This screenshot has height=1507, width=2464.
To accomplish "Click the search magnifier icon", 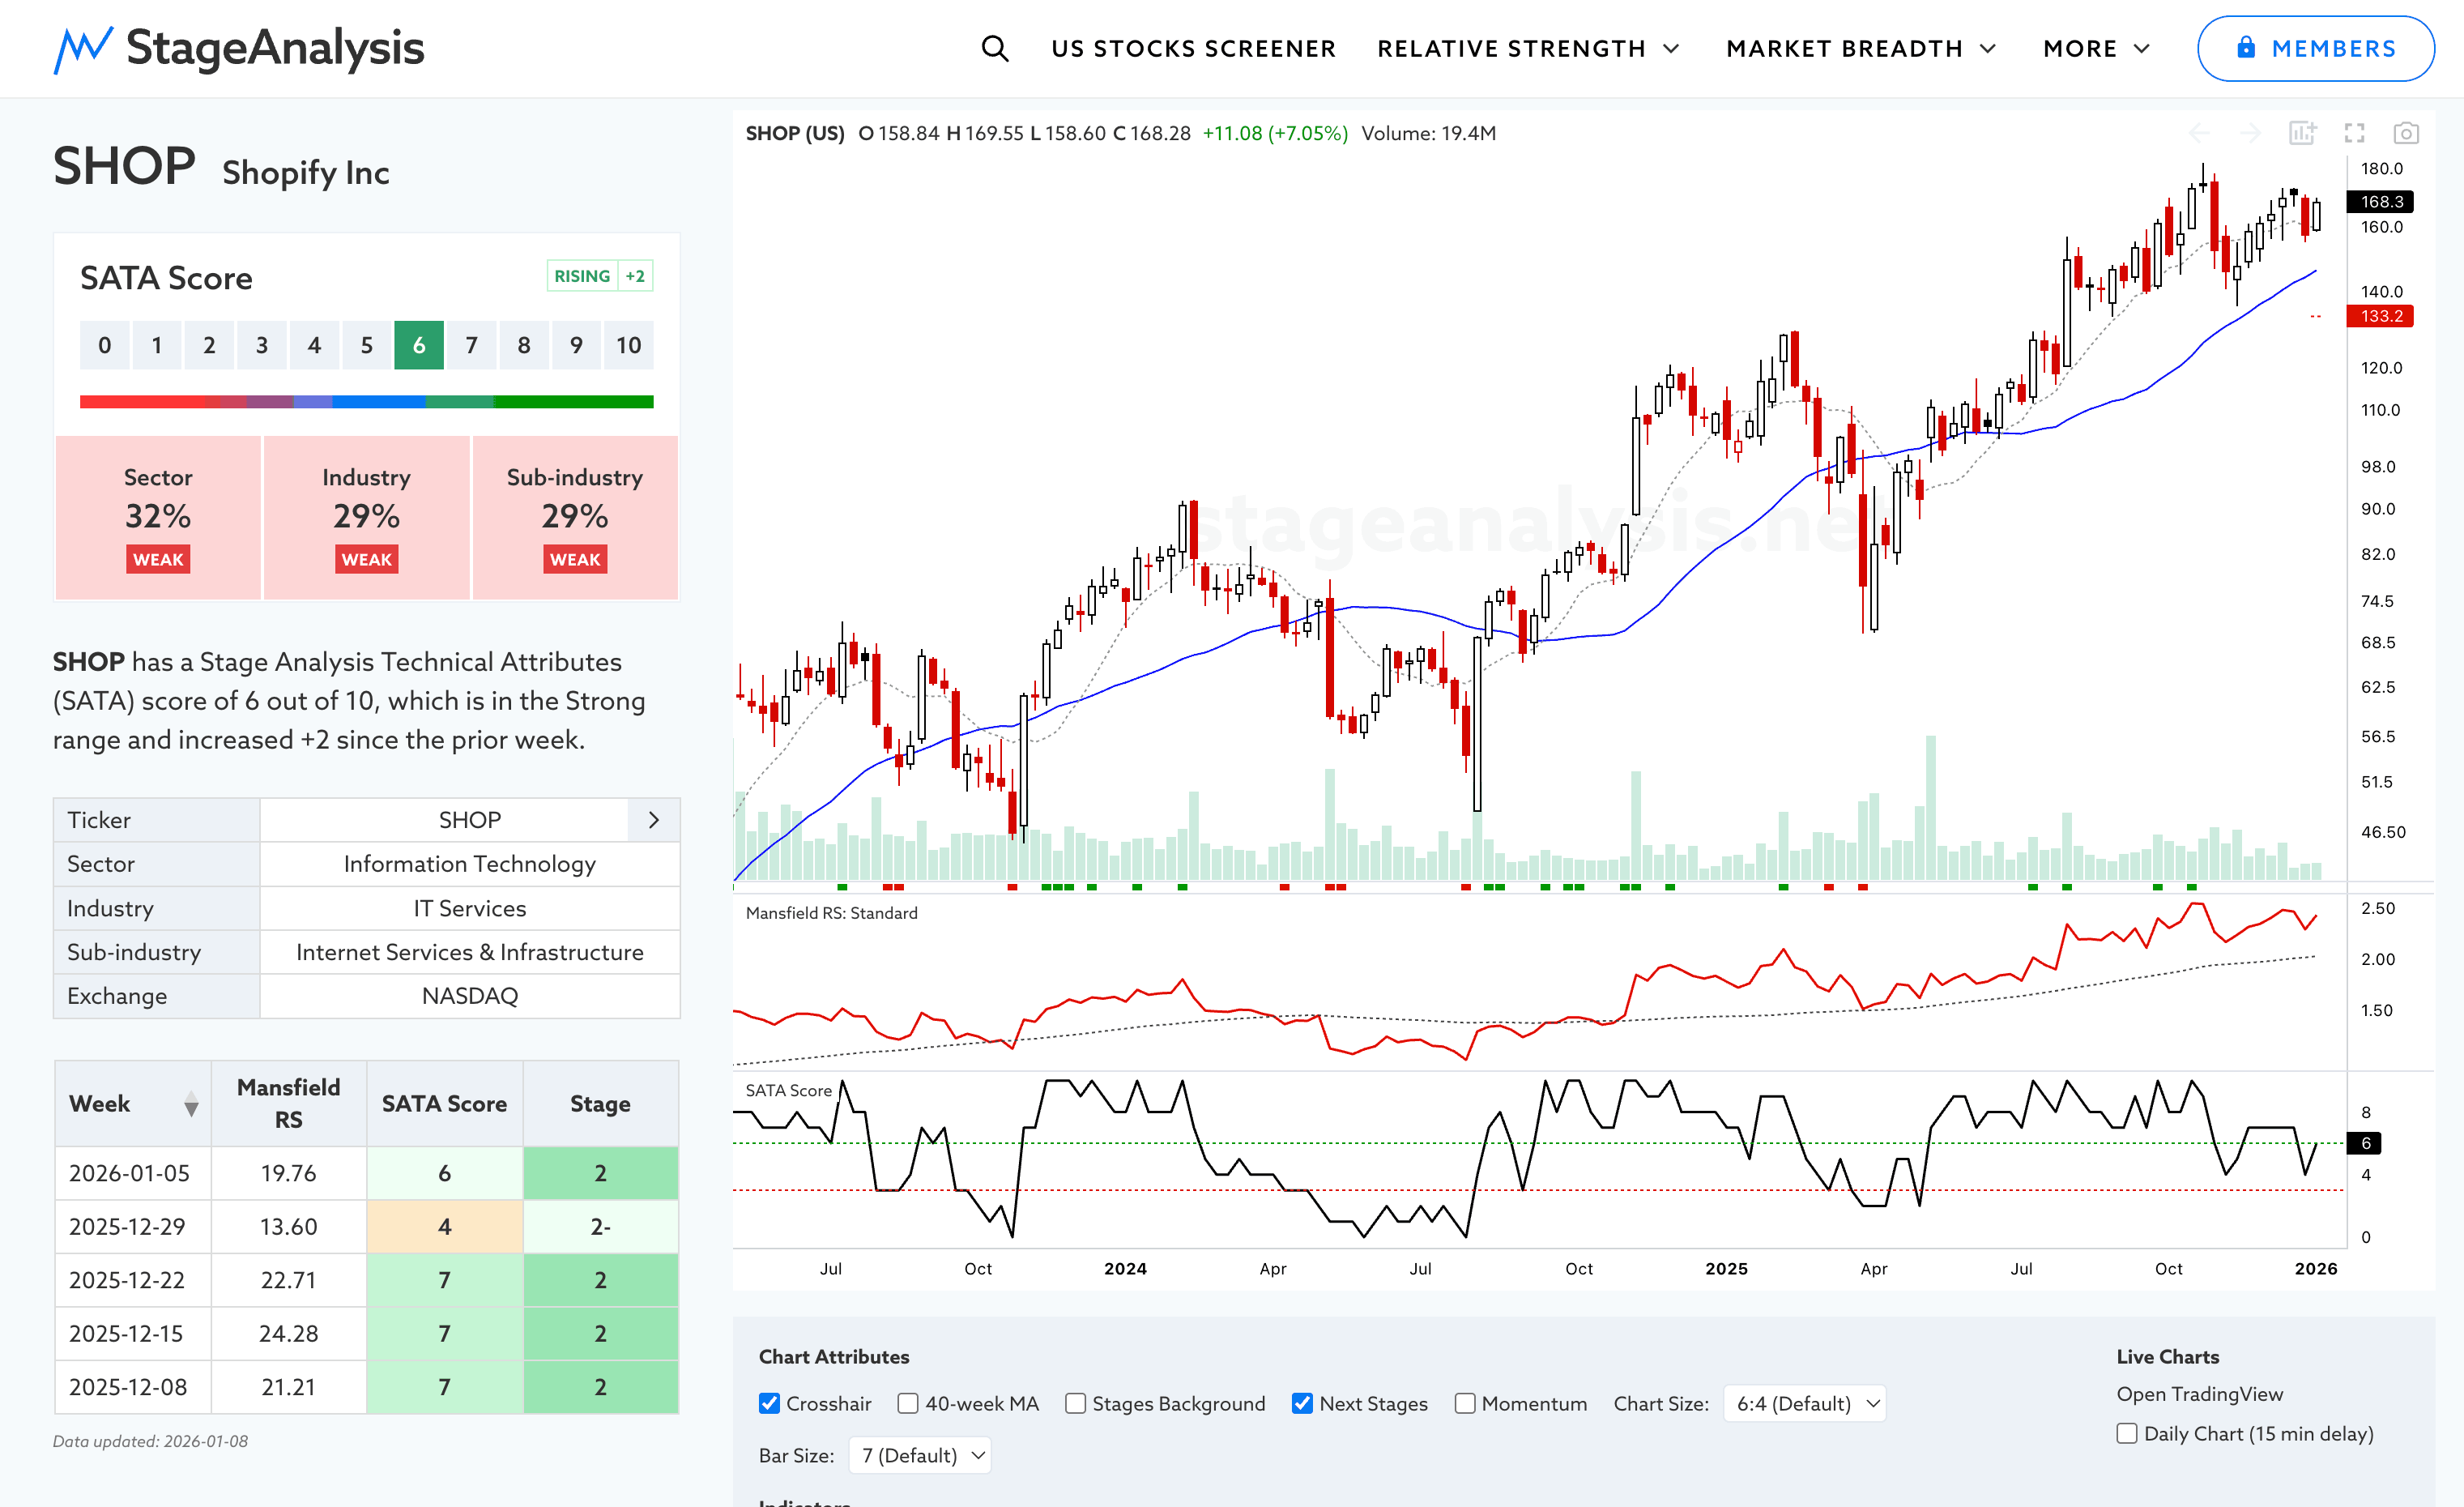I will (x=994, y=48).
